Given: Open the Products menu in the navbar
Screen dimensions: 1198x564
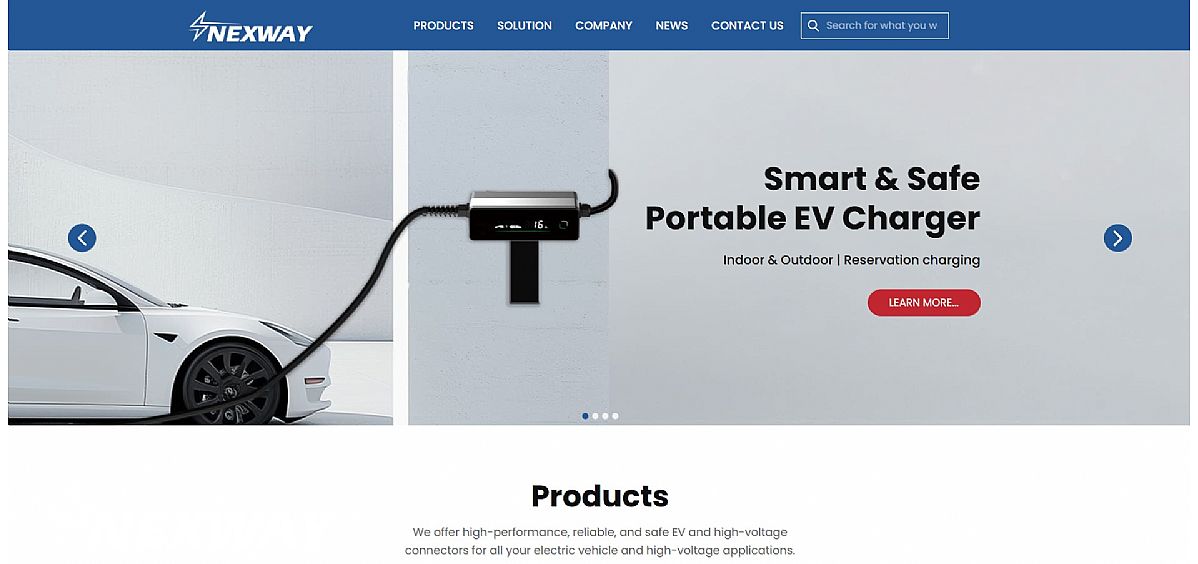Looking at the screenshot, I should (x=443, y=25).
